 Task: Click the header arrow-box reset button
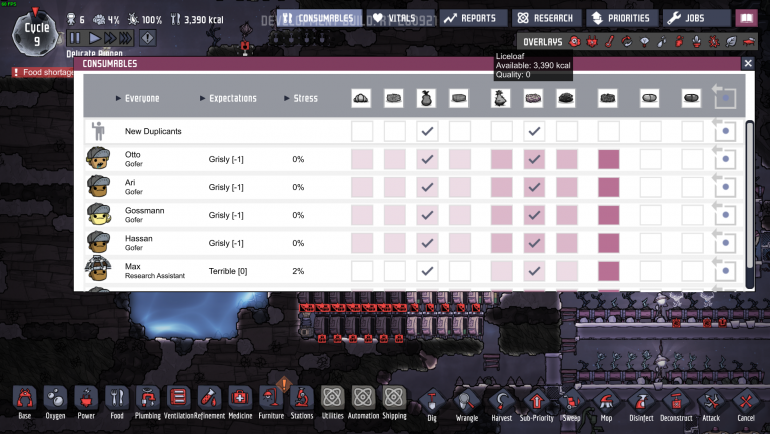pyautogui.click(x=724, y=97)
